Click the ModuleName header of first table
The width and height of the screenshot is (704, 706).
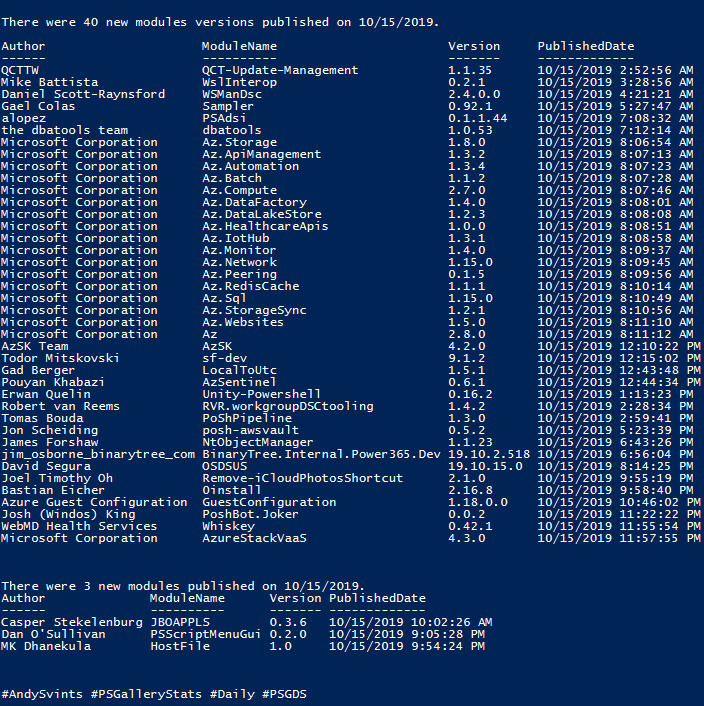(239, 46)
